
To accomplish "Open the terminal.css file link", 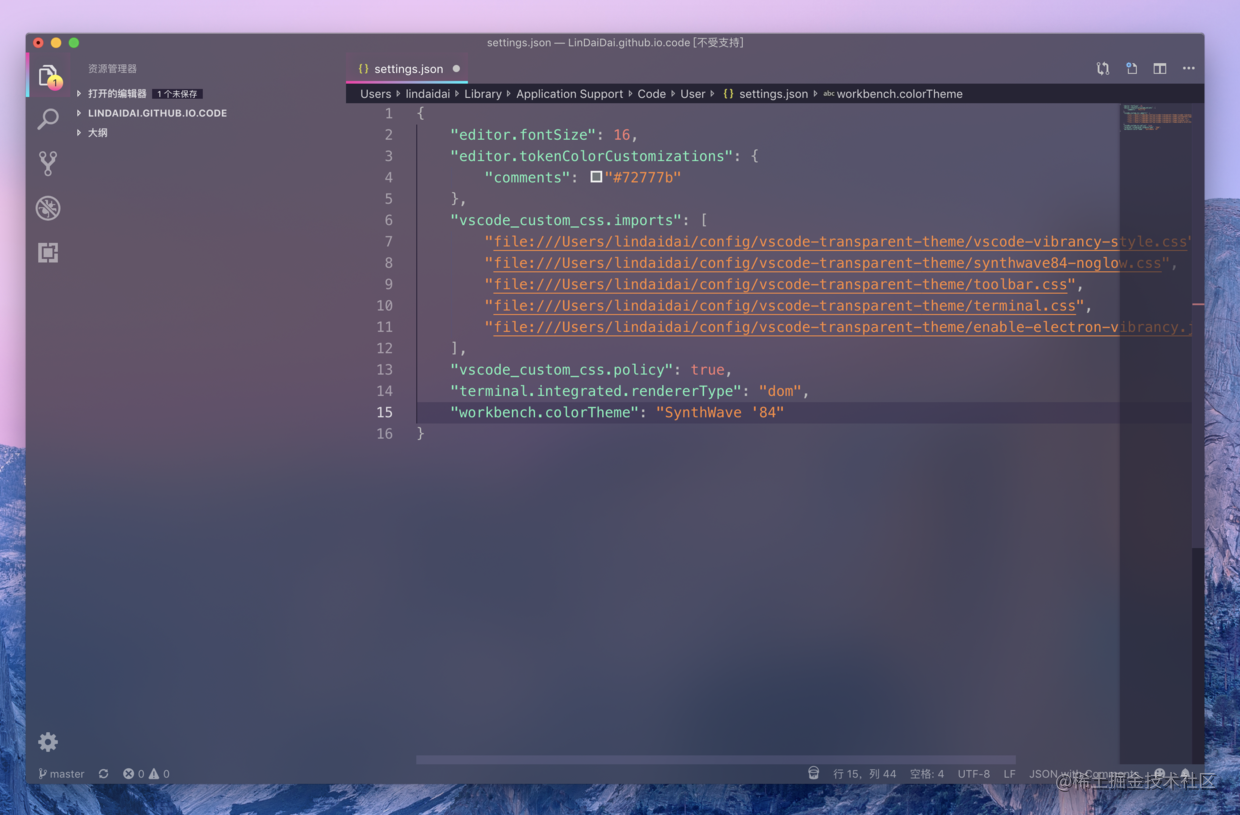I will pos(785,306).
